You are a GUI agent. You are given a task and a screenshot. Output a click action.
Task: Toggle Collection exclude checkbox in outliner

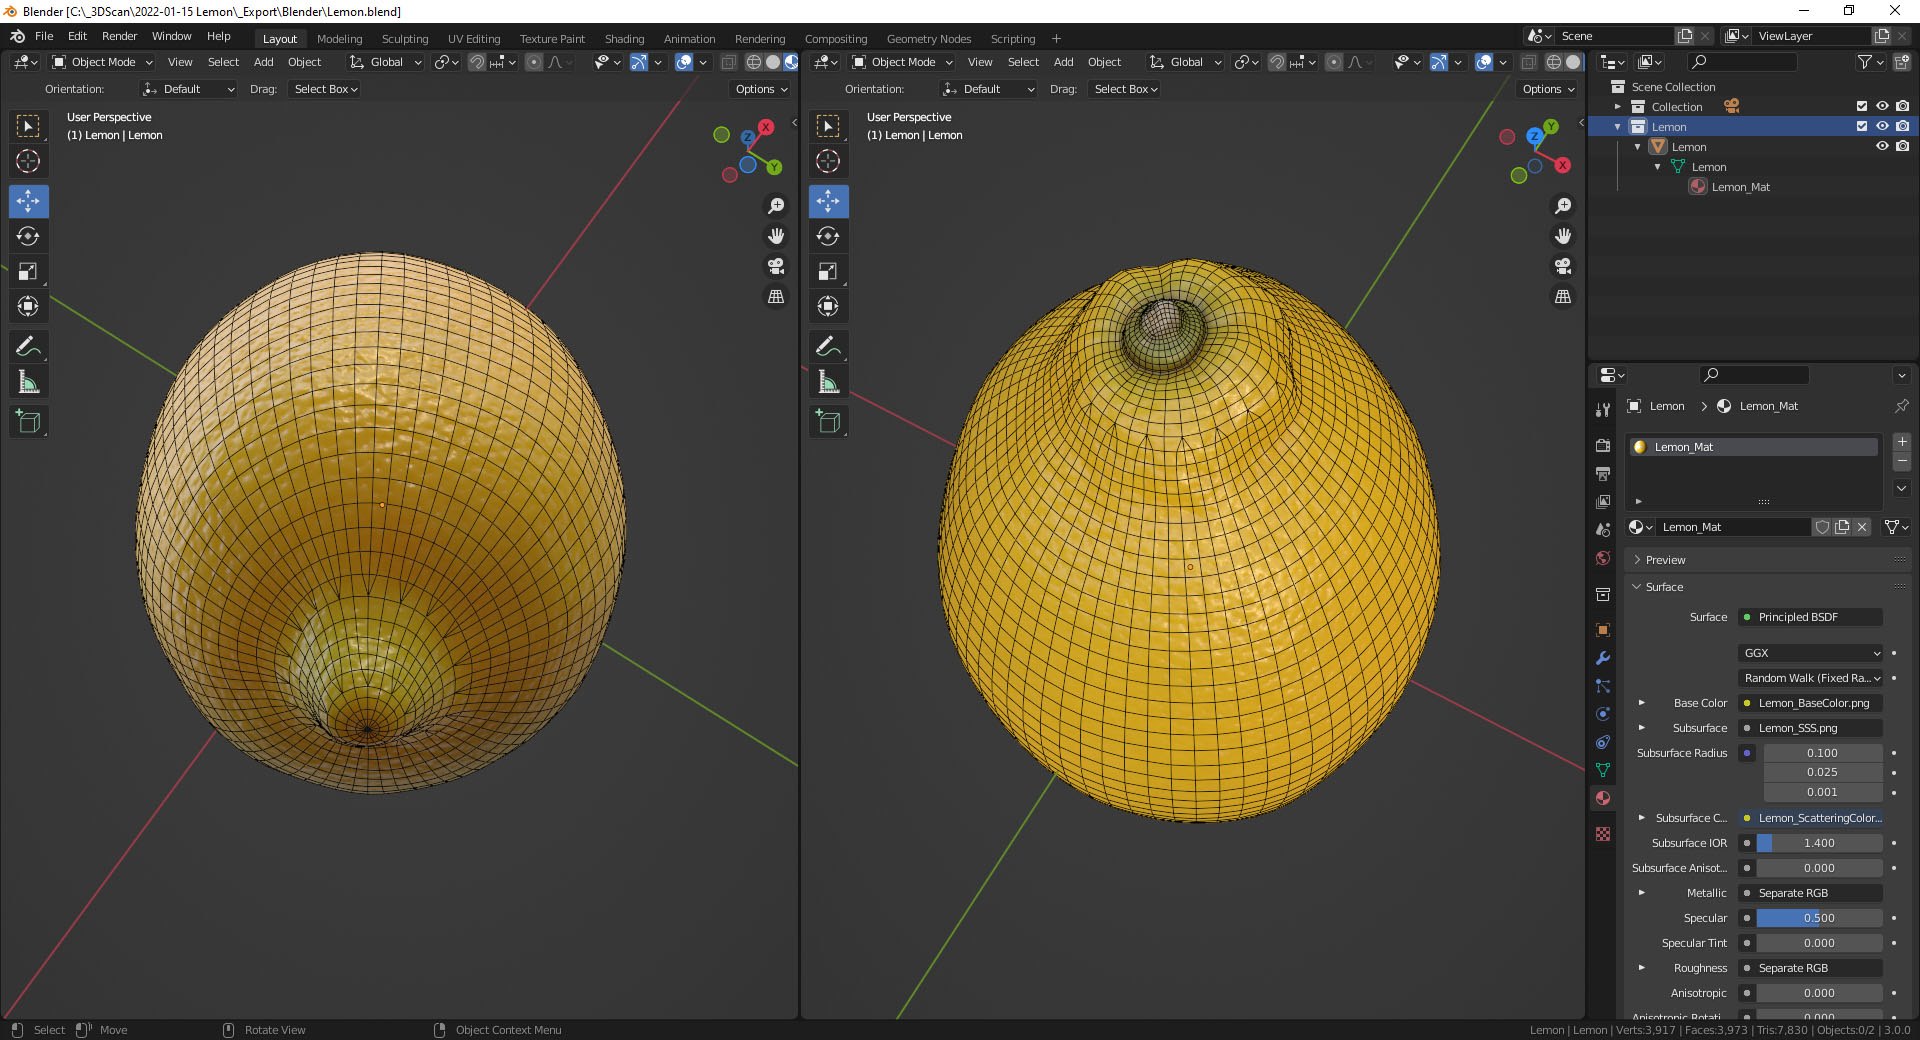1862,106
